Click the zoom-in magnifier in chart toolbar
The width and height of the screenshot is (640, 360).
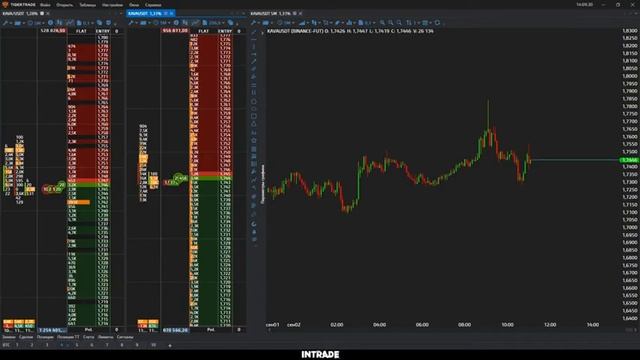point(382,23)
